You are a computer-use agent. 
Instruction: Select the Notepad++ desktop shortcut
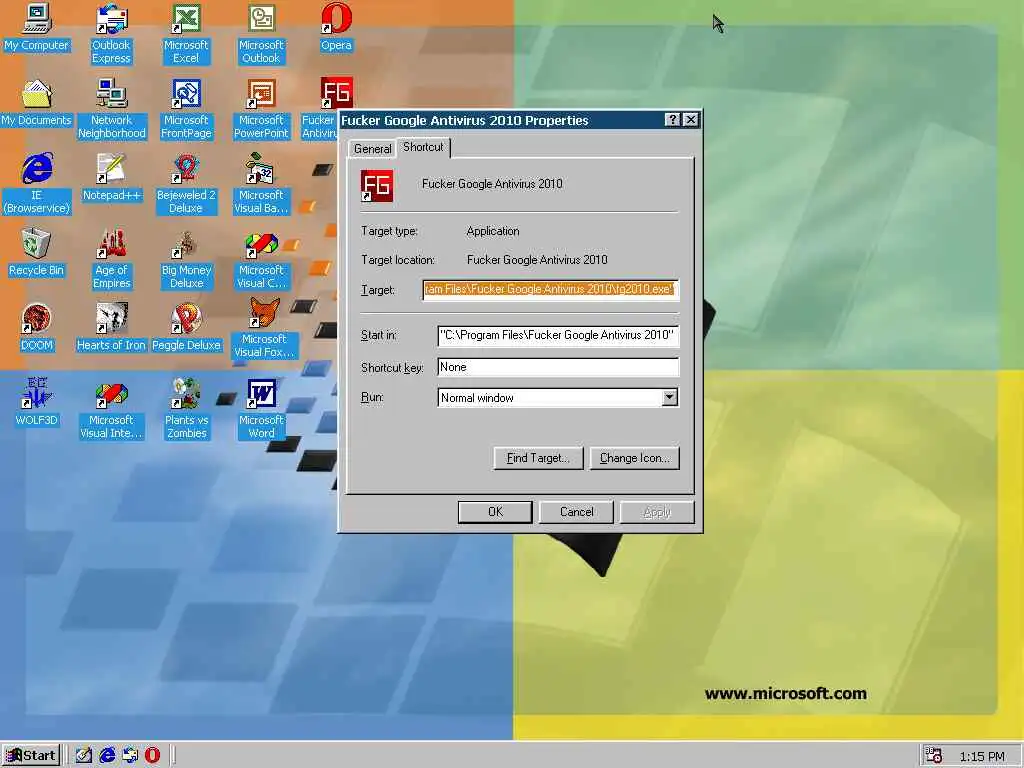click(111, 178)
